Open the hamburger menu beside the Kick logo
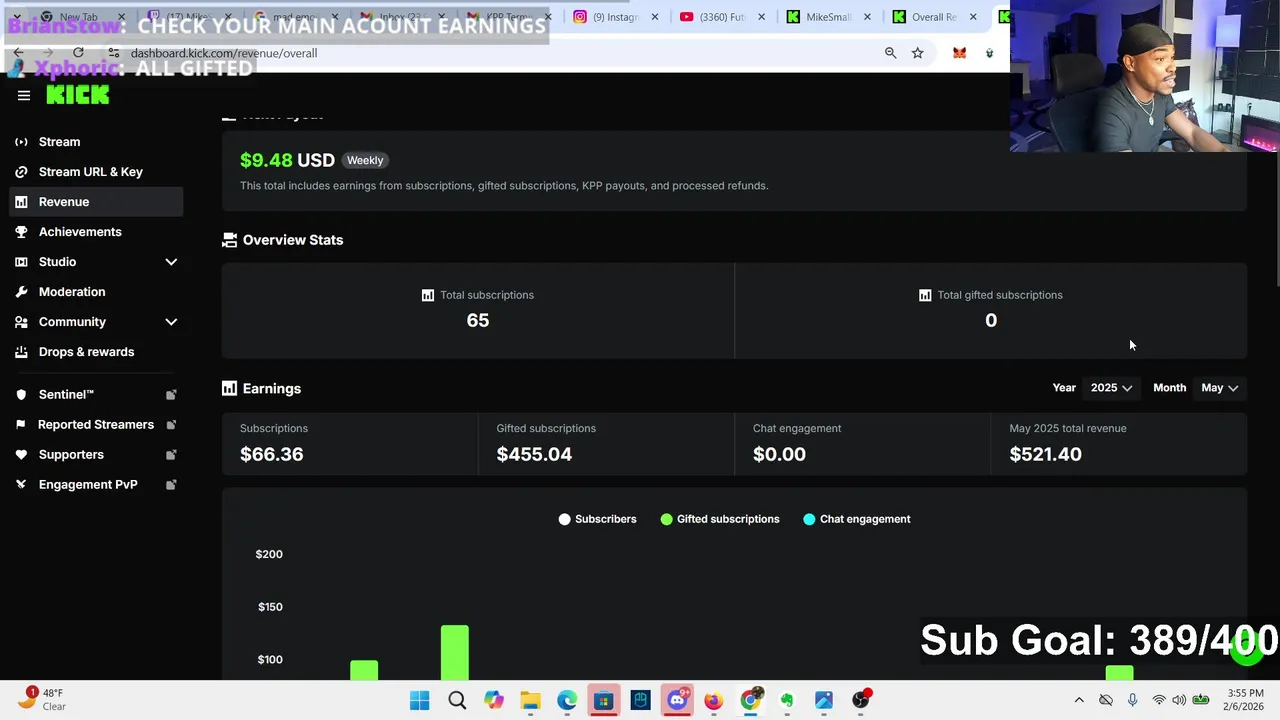 24,96
